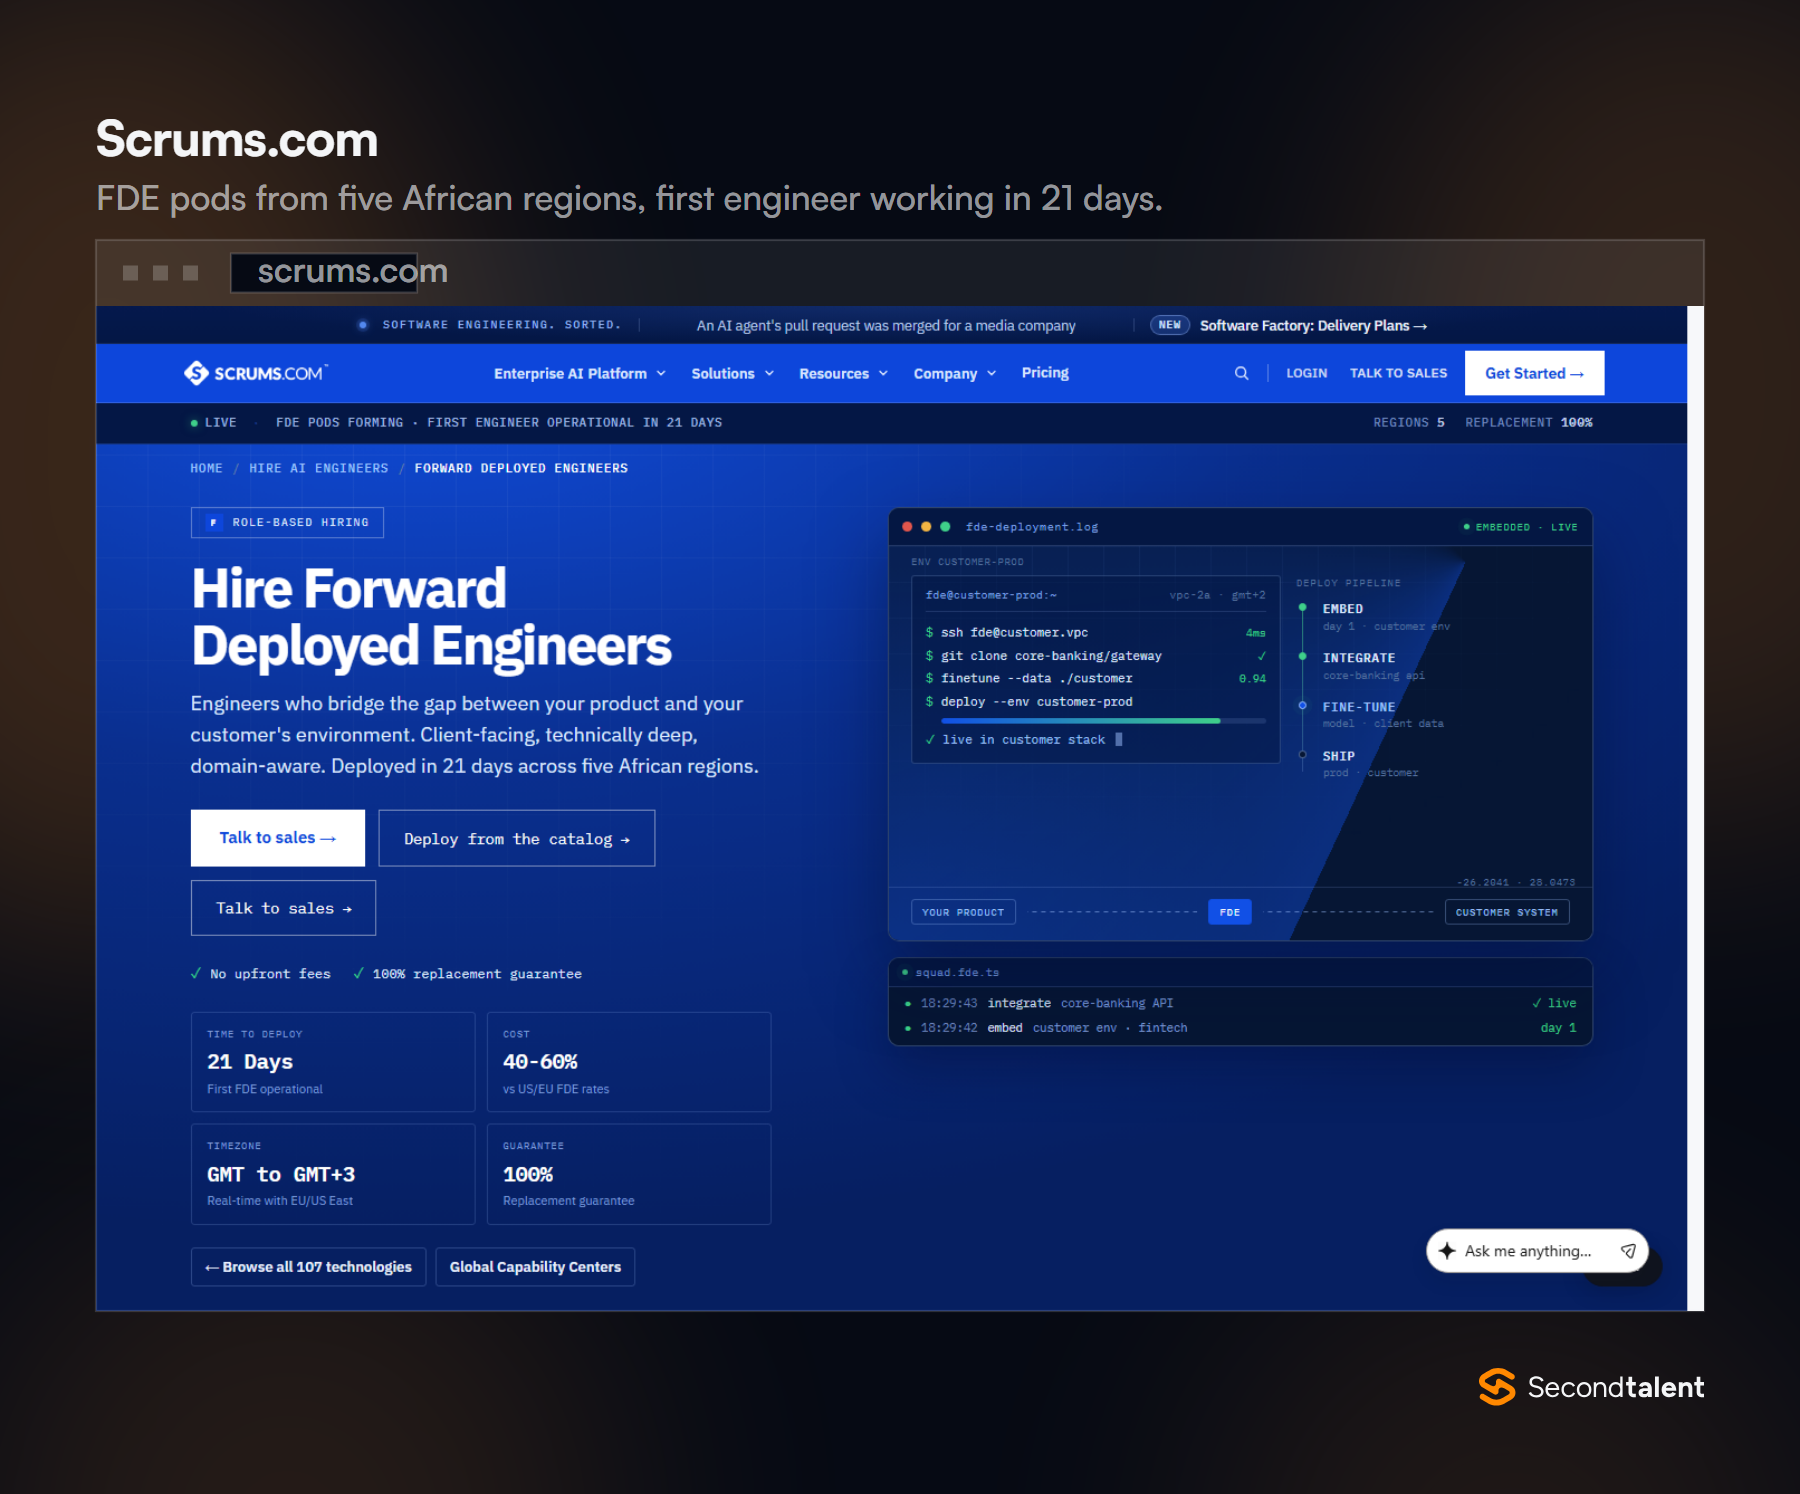Open Global Capability Centers
The height and width of the screenshot is (1494, 1800).
tap(535, 1267)
